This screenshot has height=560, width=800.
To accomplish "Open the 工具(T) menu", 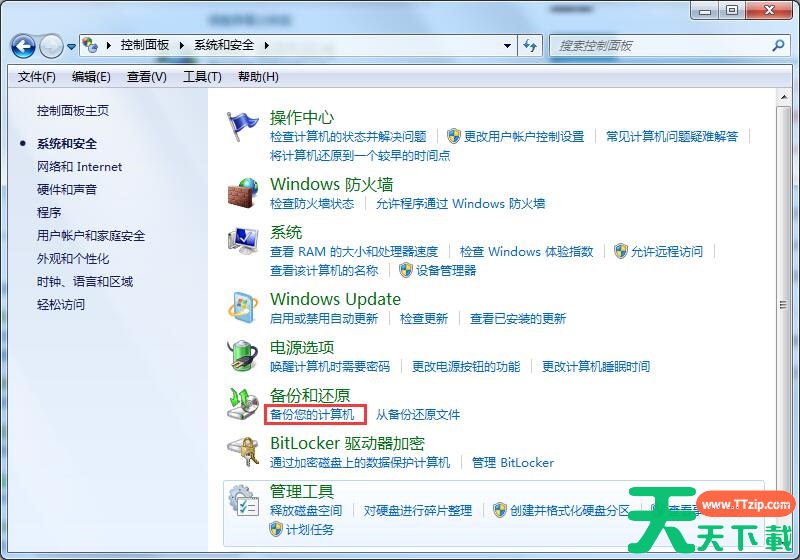I will tap(202, 77).
